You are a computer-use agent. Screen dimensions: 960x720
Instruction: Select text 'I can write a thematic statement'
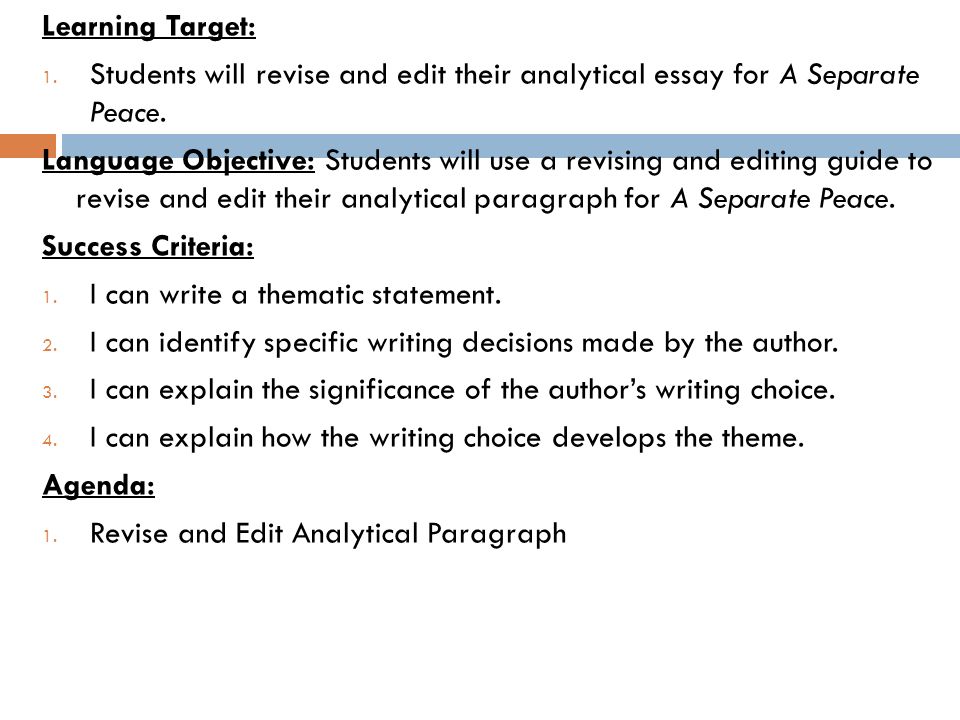pyautogui.click(x=295, y=295)
